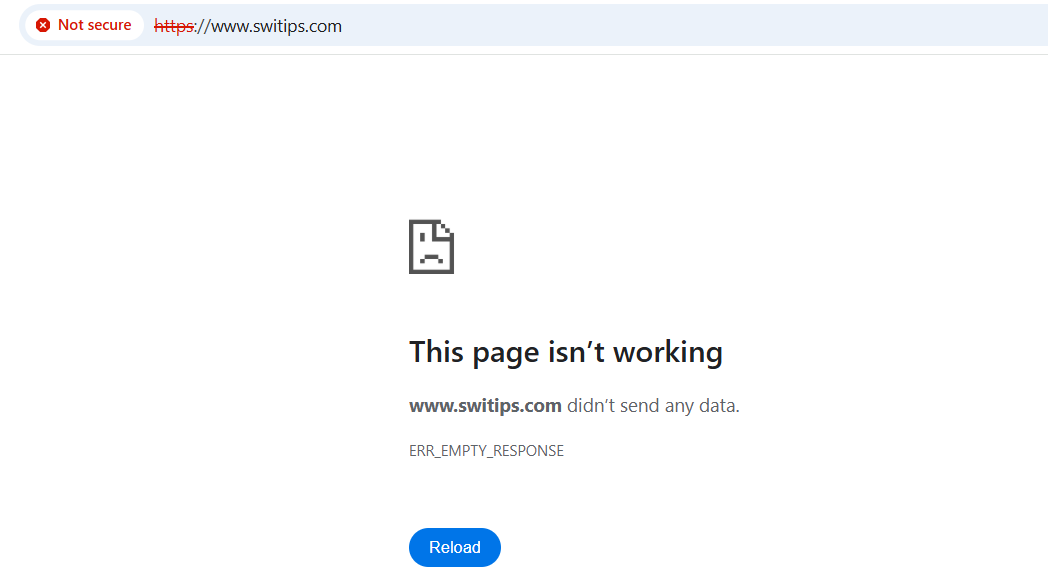Click the bold www.switips.com text in message
1048x584 pixels.
coord(485,406)
